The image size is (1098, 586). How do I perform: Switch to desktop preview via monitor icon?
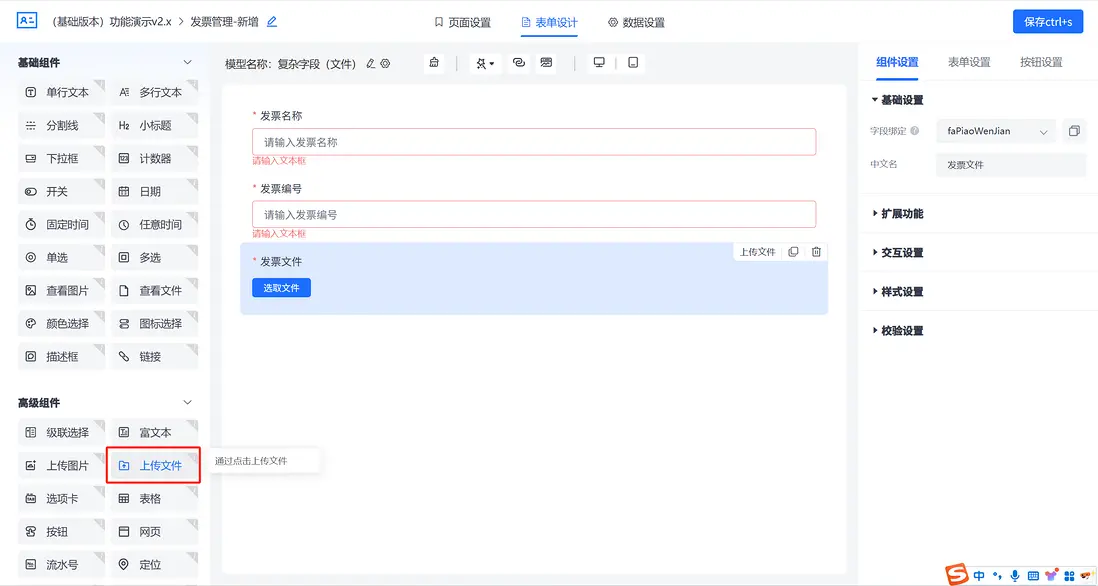coord(598,61)
